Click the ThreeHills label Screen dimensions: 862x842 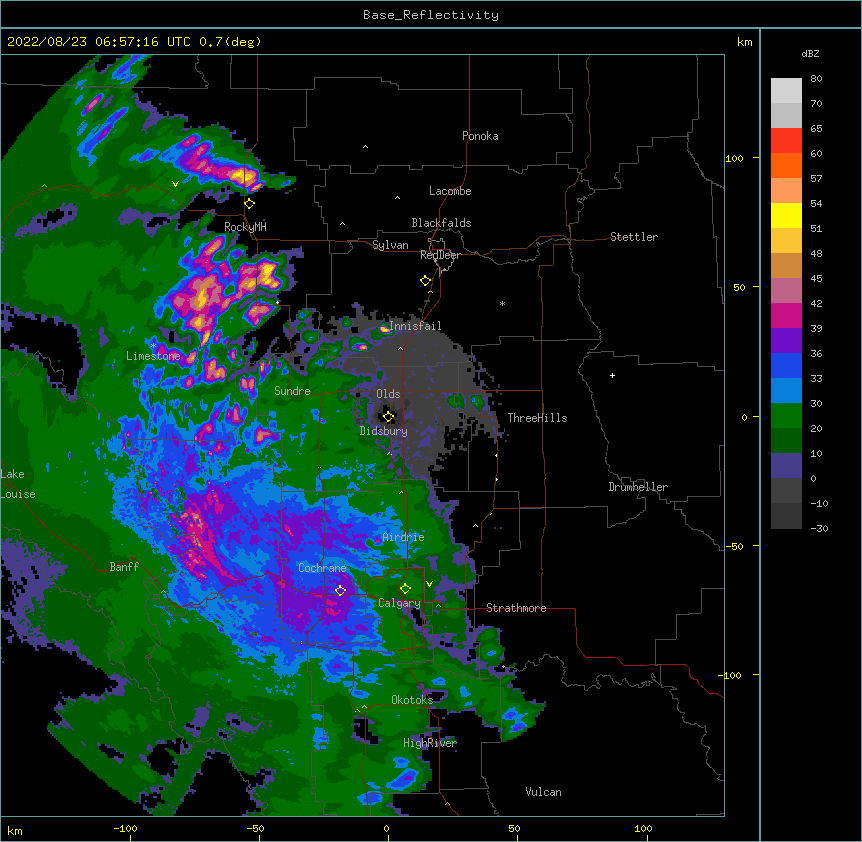click(x=537, y=418)
